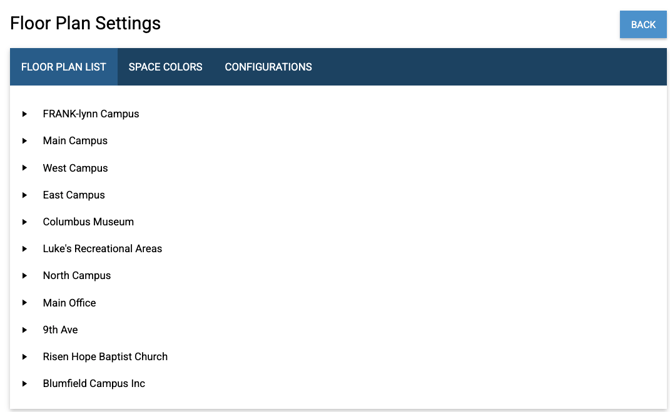The image size is (670, 412).
Task: Expand Luke's Recreational Areas arrow
Action: (25, 249)
